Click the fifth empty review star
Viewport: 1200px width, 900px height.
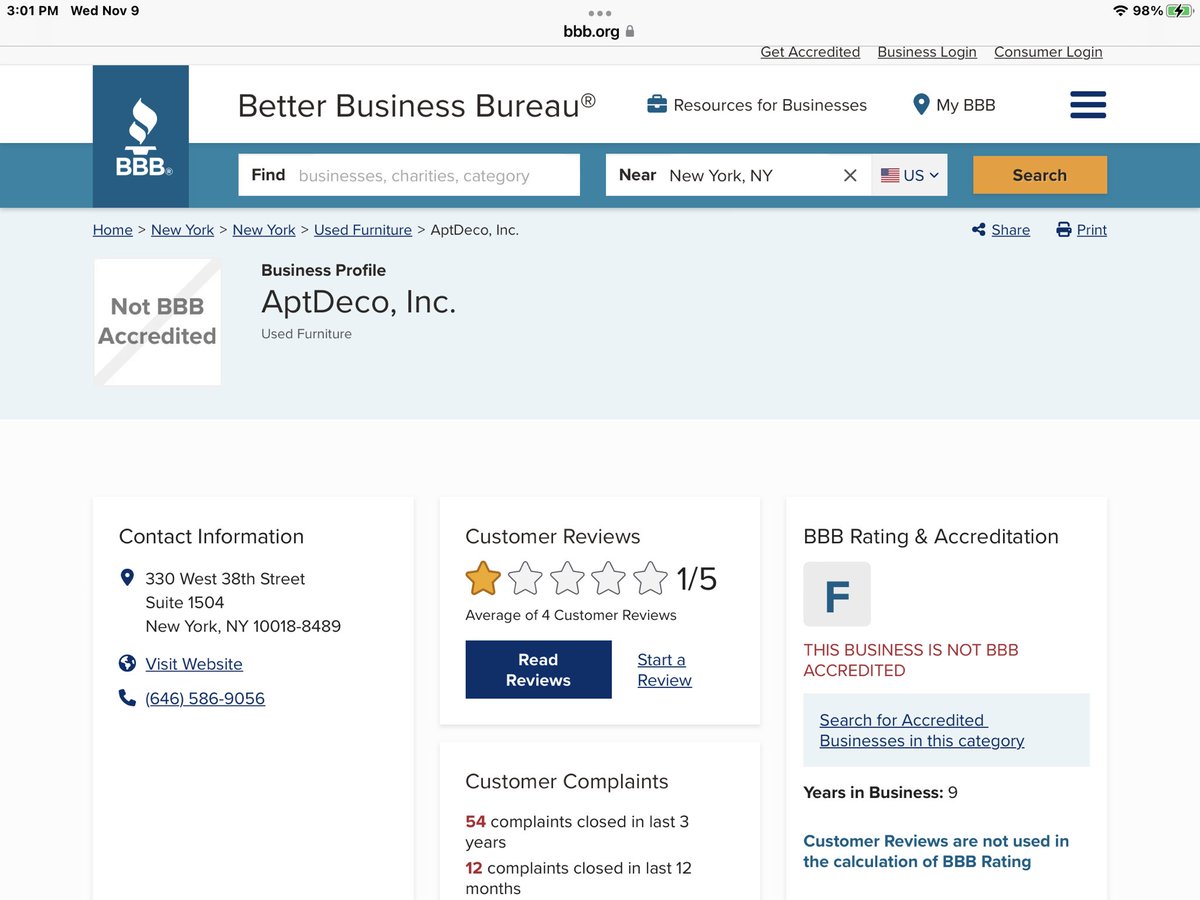tap(650, 578)
